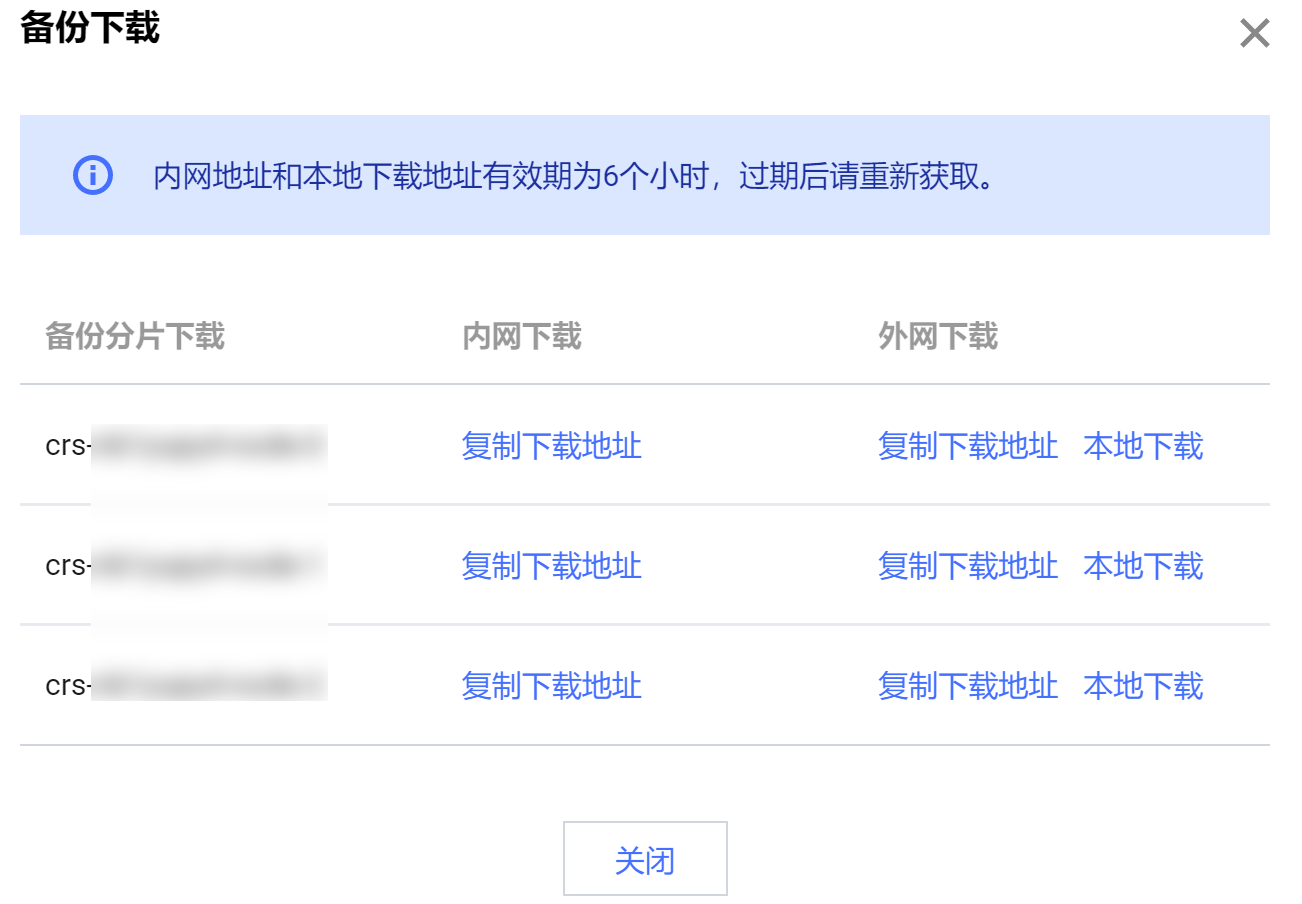This screenshot has width=1302, height=904.
Task: Copy the 外网 download address in the third row
Action: click(x=968, y=686)
